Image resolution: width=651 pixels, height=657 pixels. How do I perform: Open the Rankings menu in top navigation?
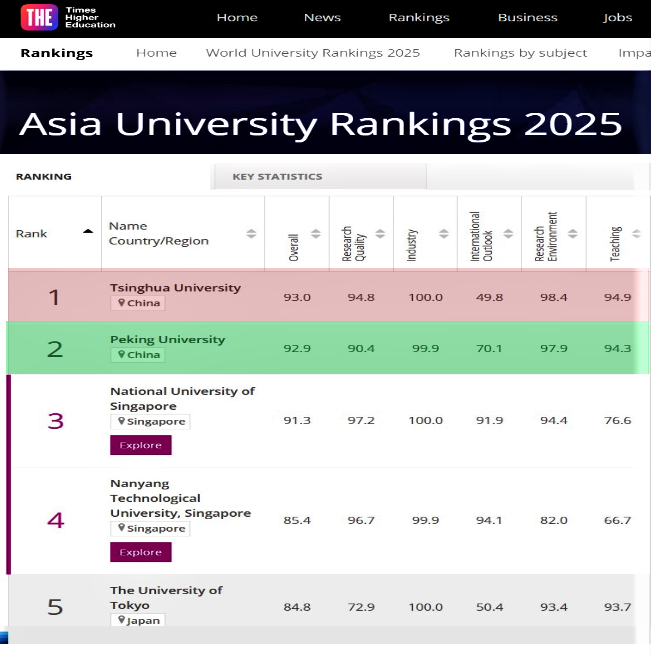coord(419,17)
